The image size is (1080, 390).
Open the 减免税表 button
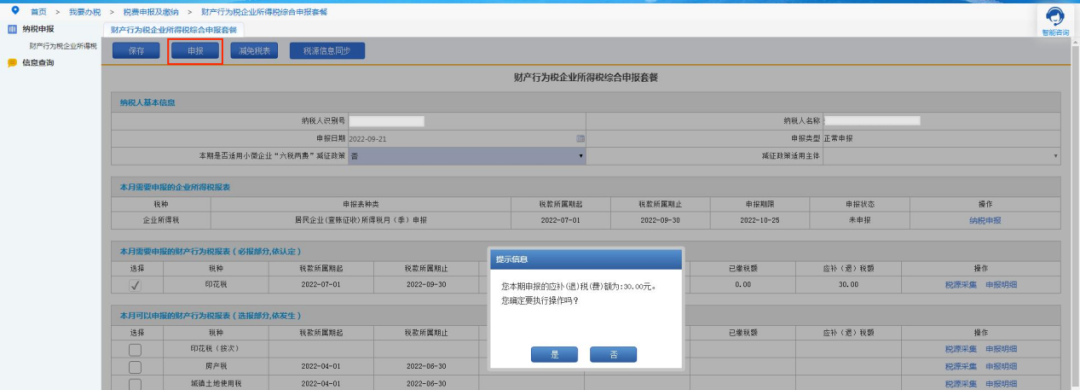pos(254,51)
